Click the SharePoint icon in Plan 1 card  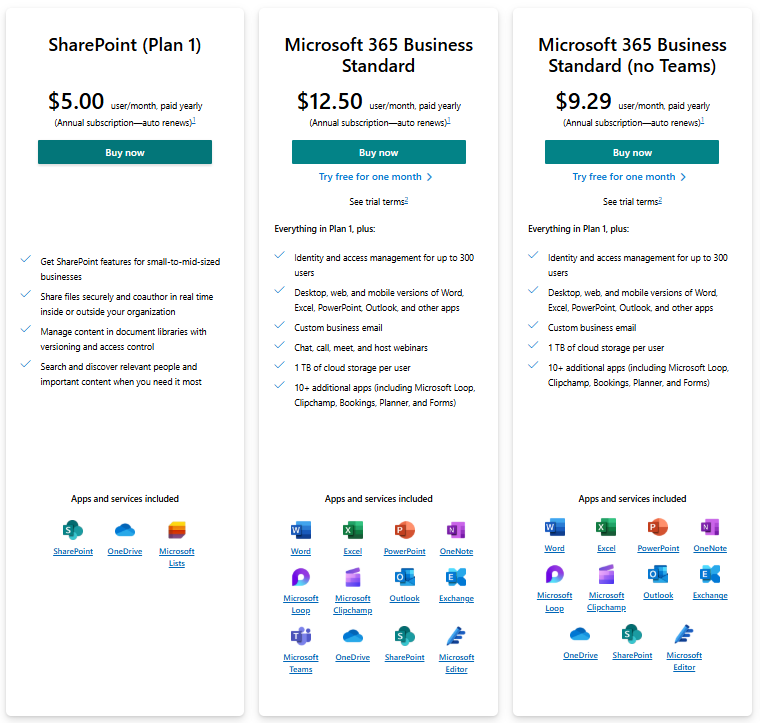[x=73, y=530]
